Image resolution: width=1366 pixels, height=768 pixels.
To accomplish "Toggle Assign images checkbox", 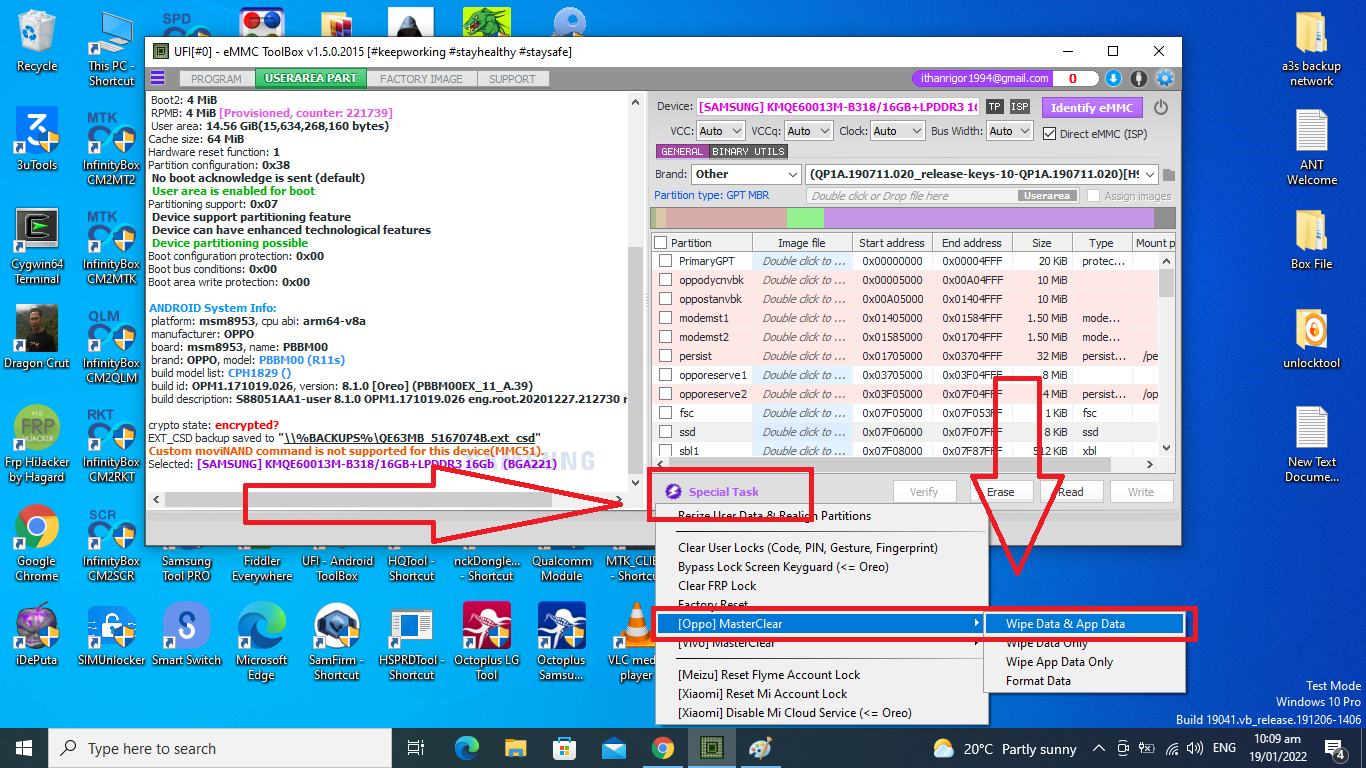I will click(1094, 196).
